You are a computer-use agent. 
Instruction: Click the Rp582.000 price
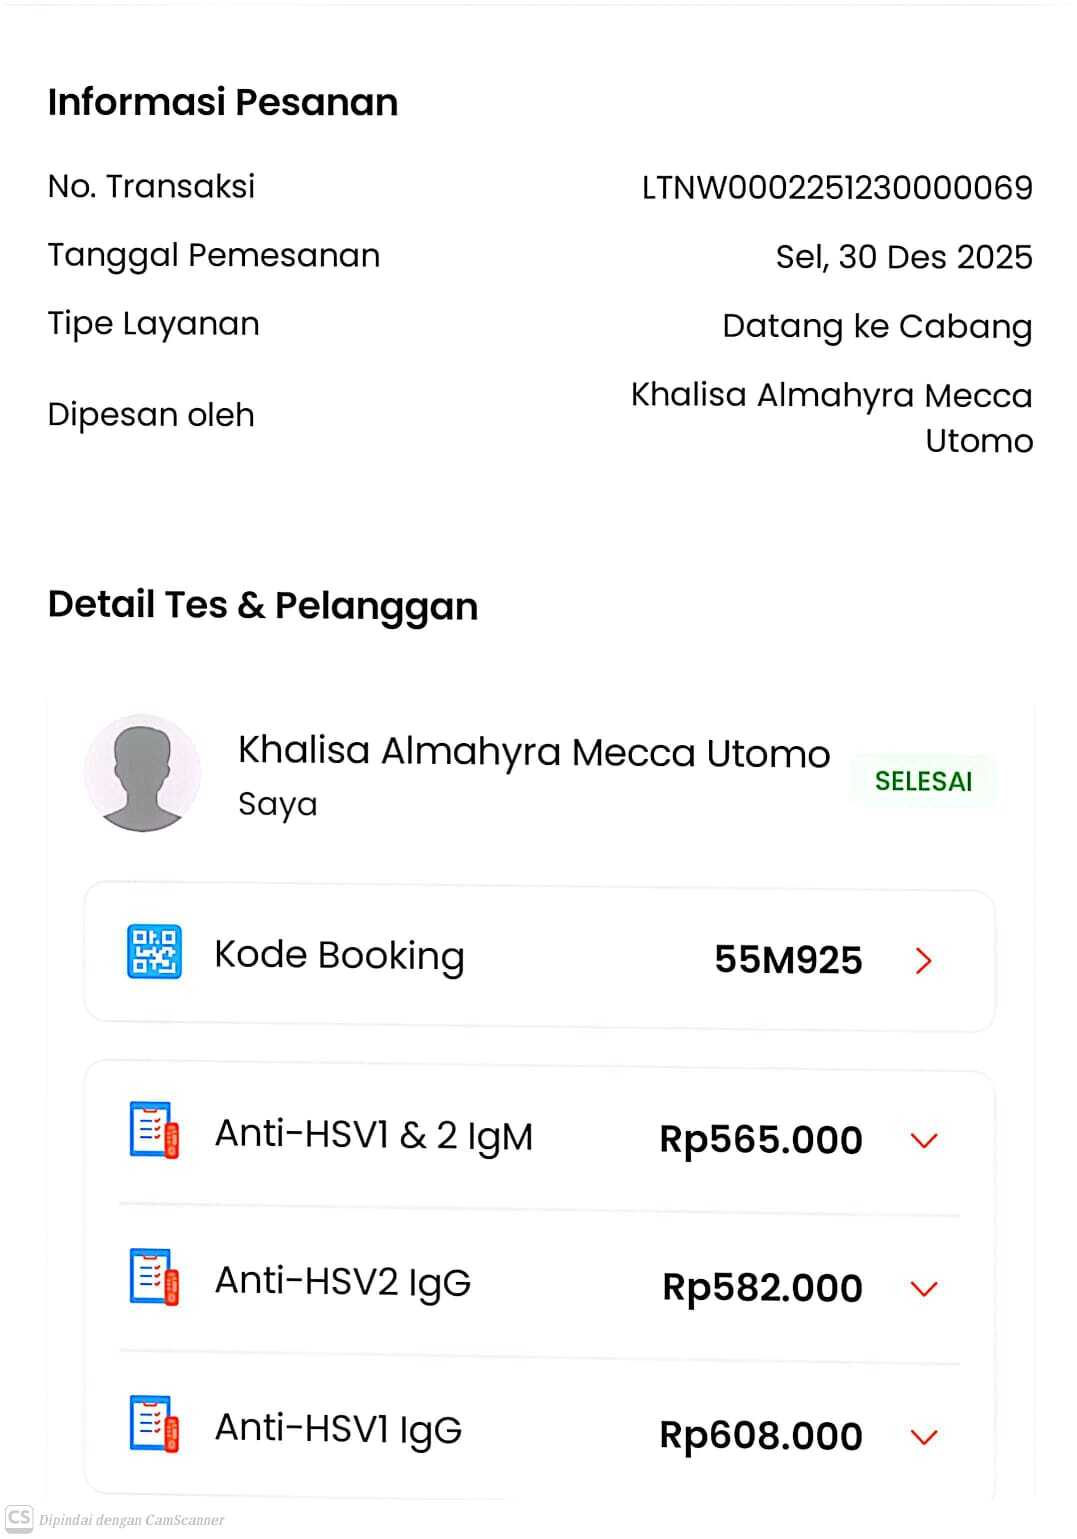tap(762, 1288)
